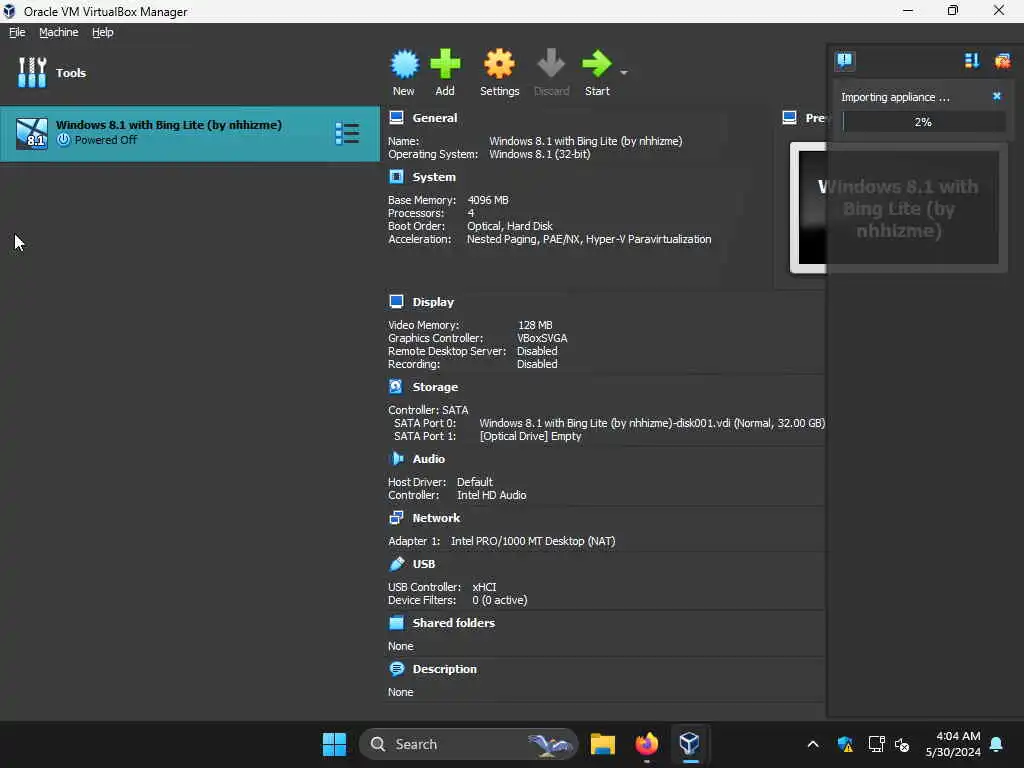Viewport: 1024px width, 768px height.
Task: Click the Powered Off status icon
Action: click(63, 140)
